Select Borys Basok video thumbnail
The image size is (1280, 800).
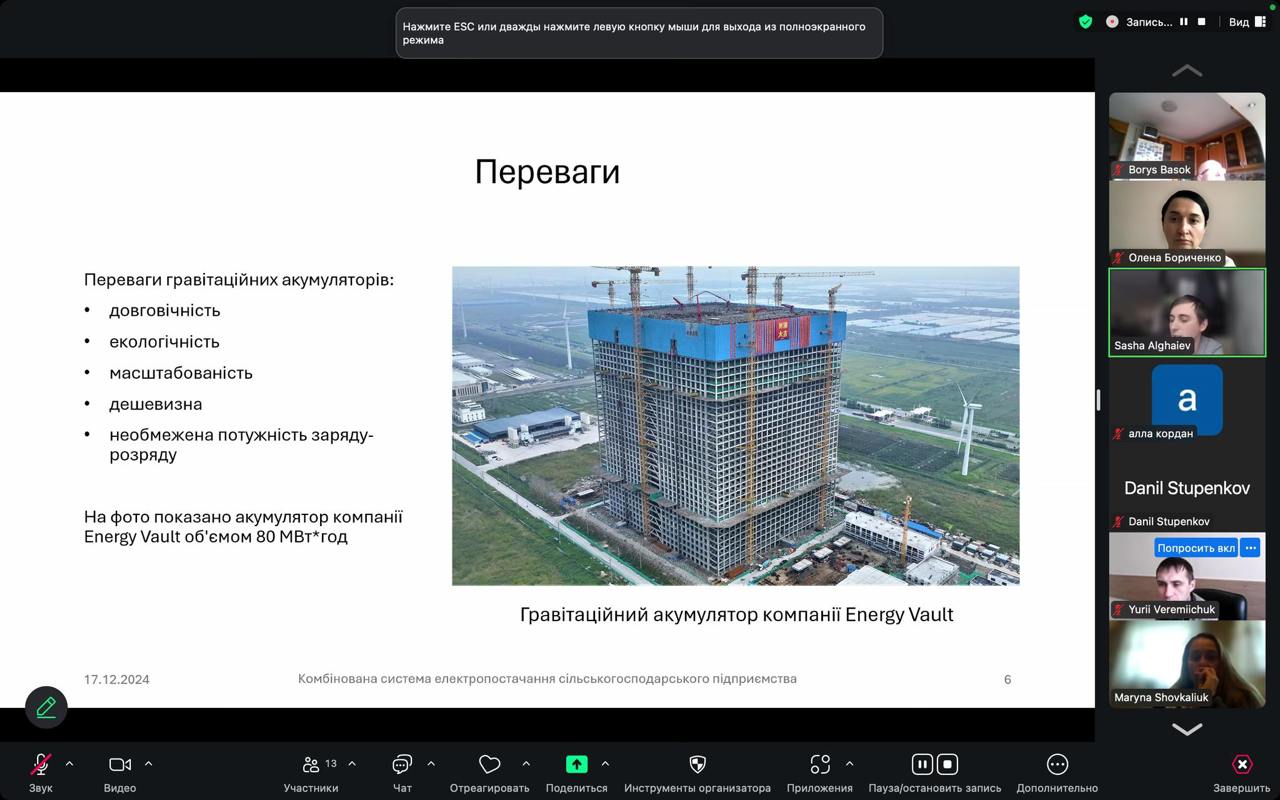pos(1187,137)
